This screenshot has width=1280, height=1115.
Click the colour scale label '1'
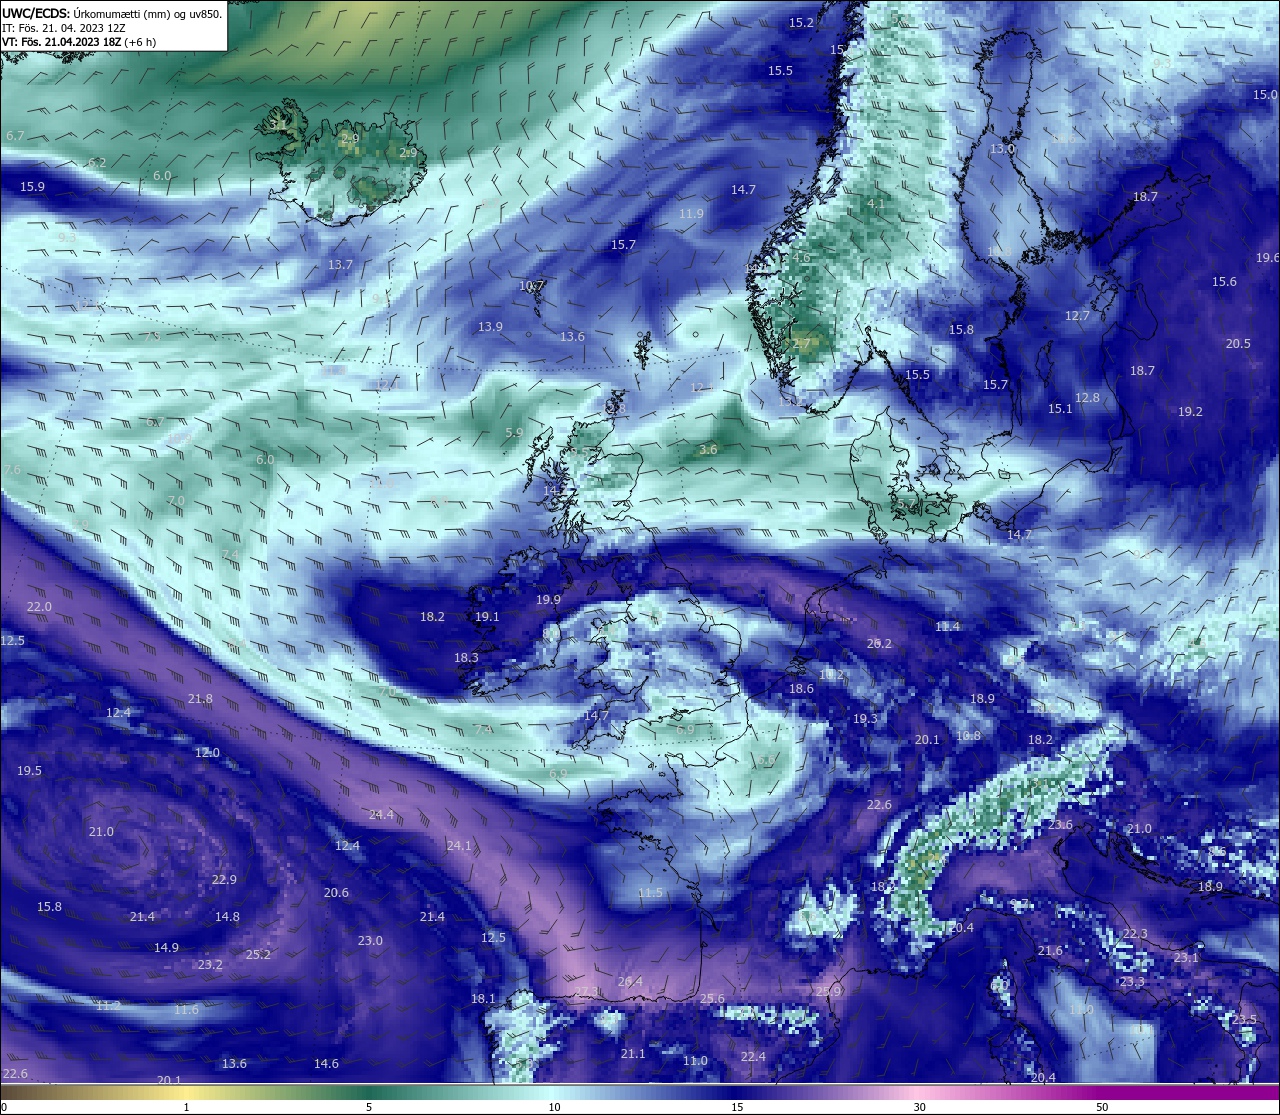187,1107
